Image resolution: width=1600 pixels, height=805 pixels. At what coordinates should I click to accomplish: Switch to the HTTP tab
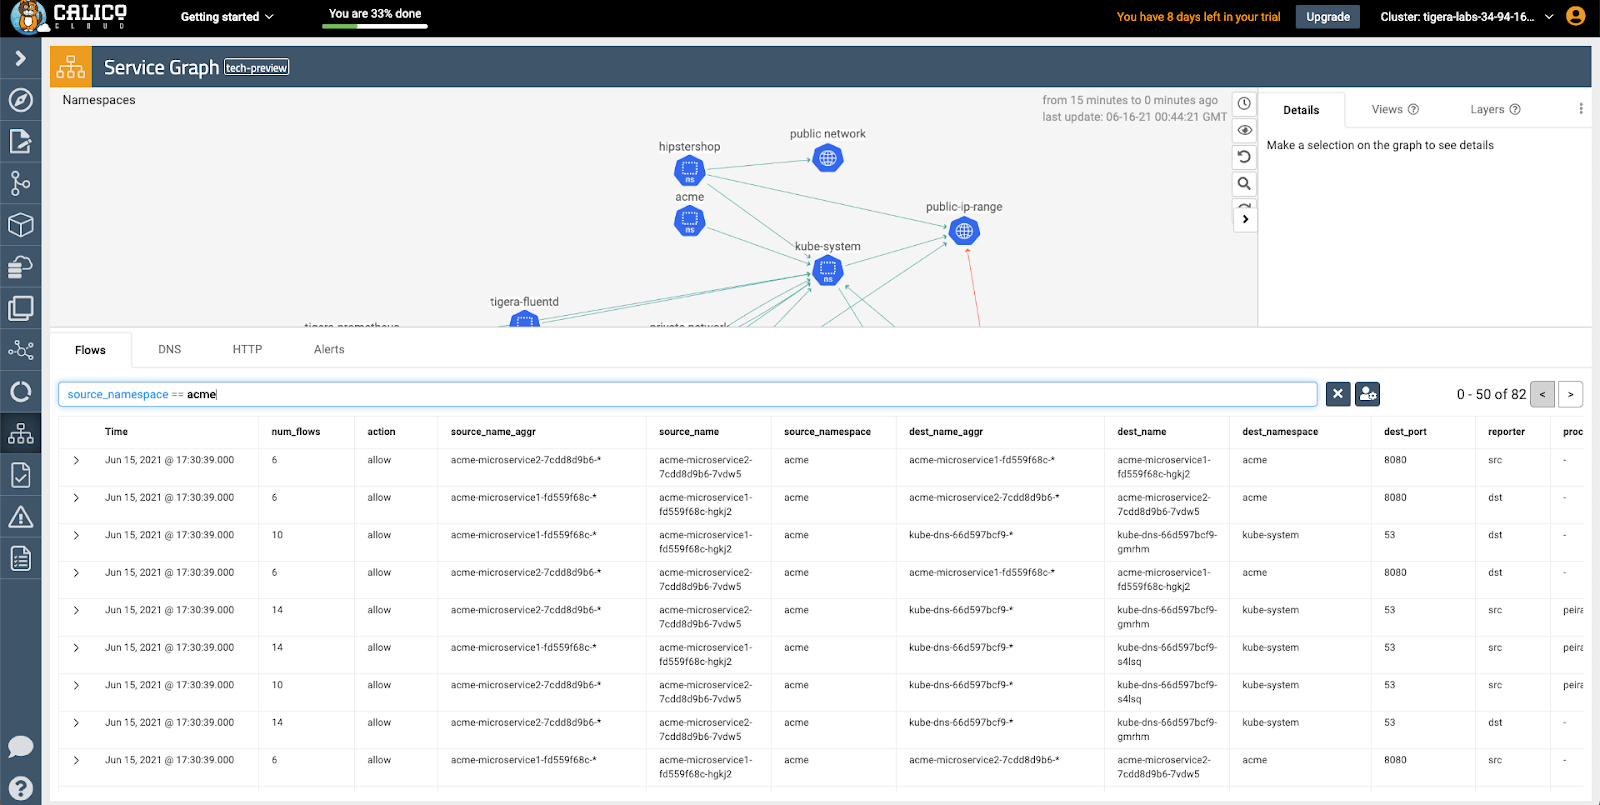pyautogui.click(x=247, y=350)
